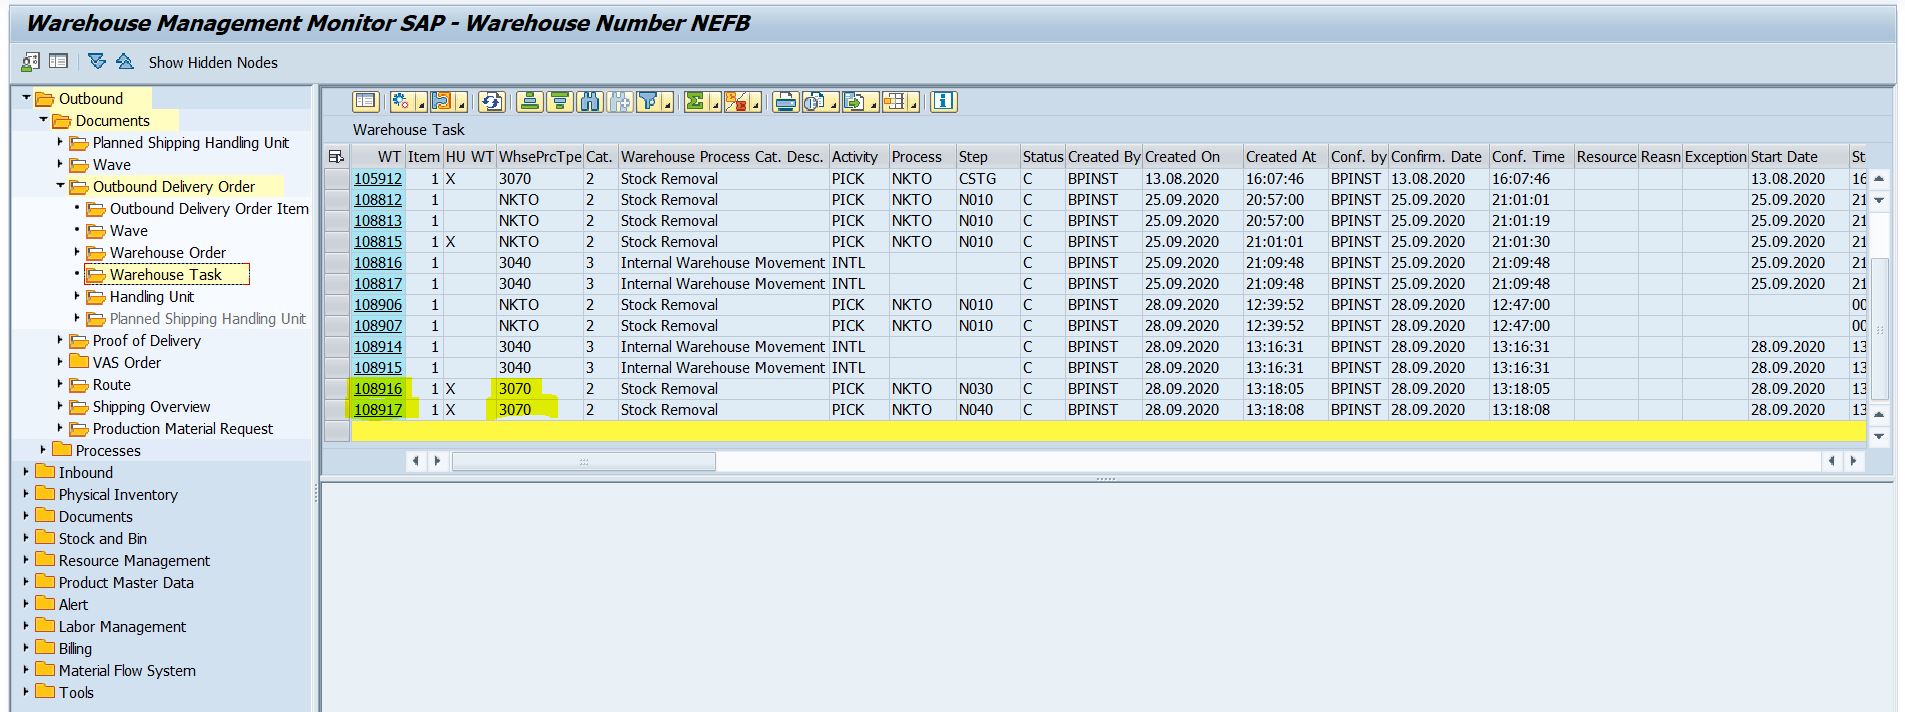Click the Set Filter funnel icon

pos(649,101)
